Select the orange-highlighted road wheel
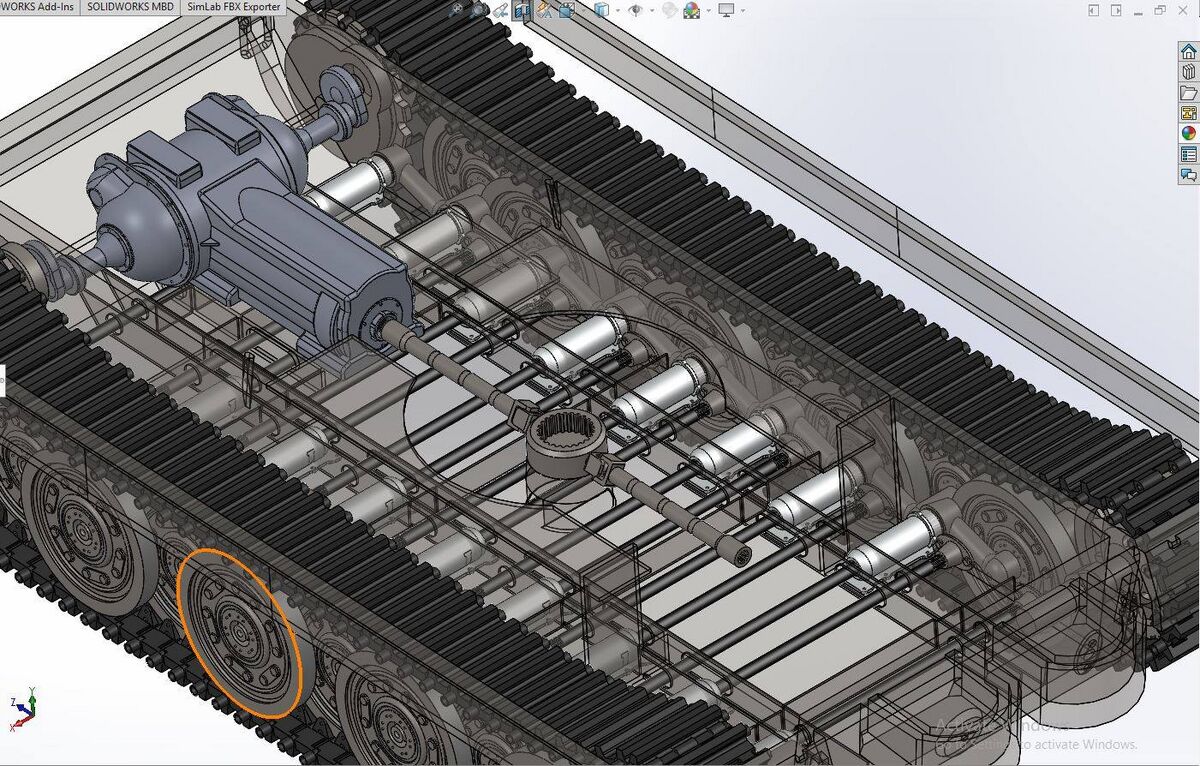 point(240,632)
